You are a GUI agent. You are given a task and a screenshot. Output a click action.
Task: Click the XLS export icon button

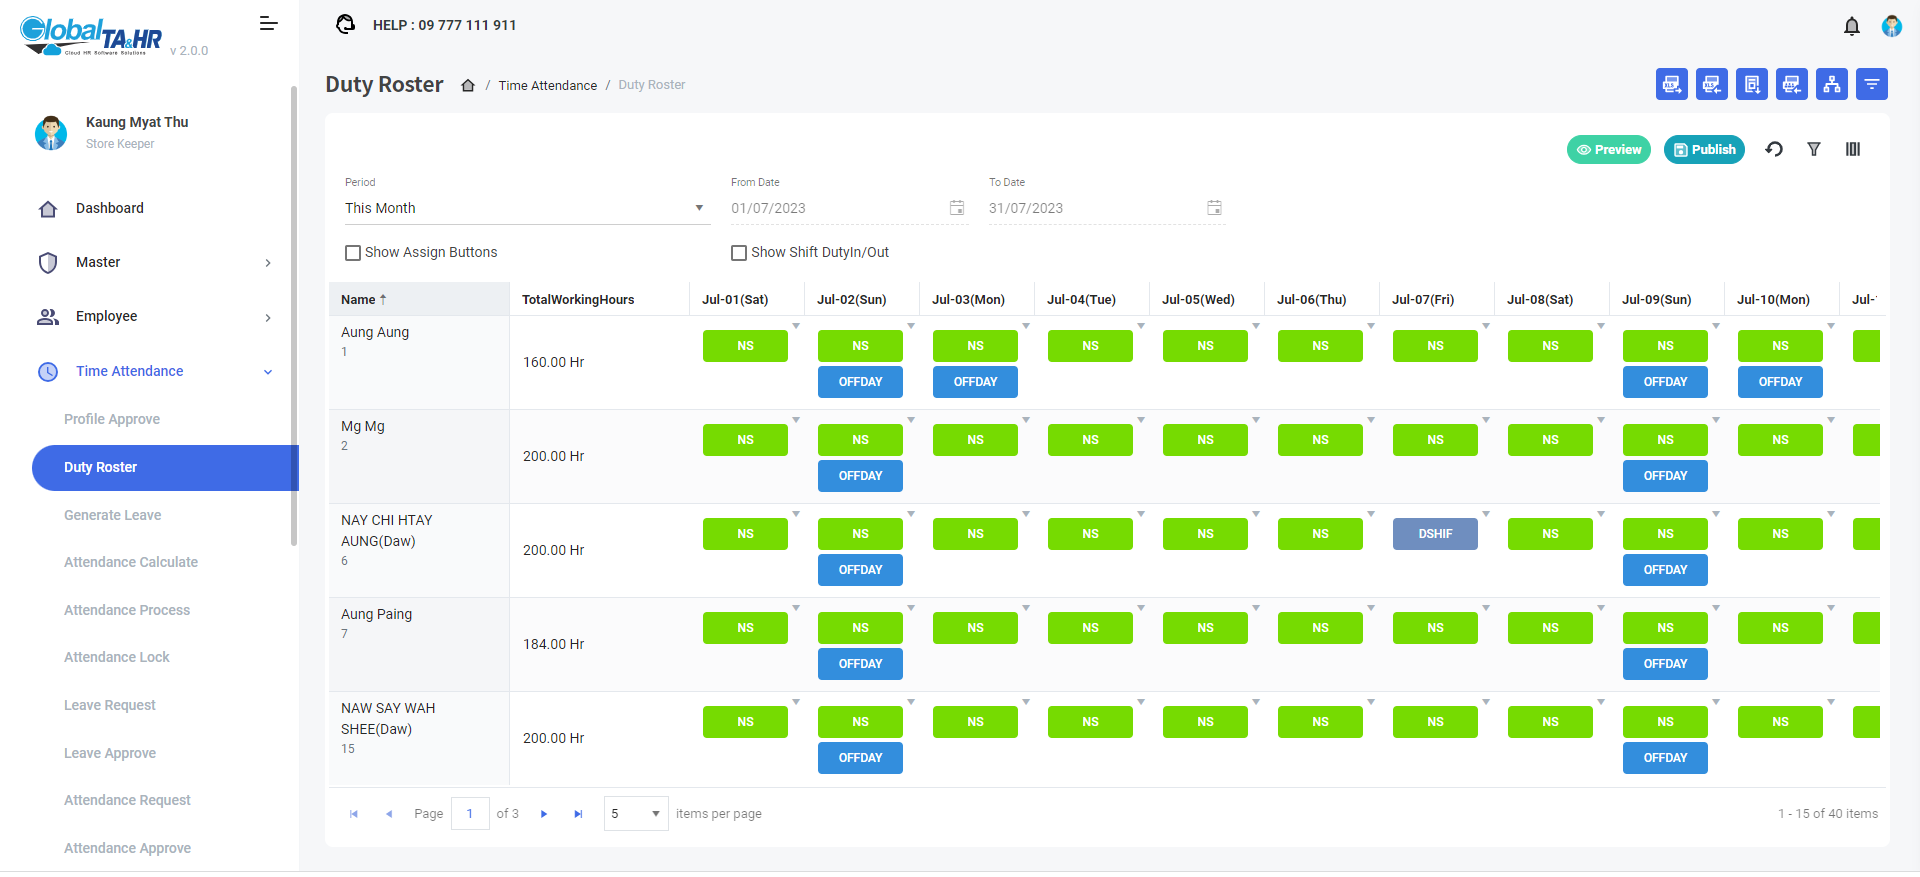pos(1671,85)
